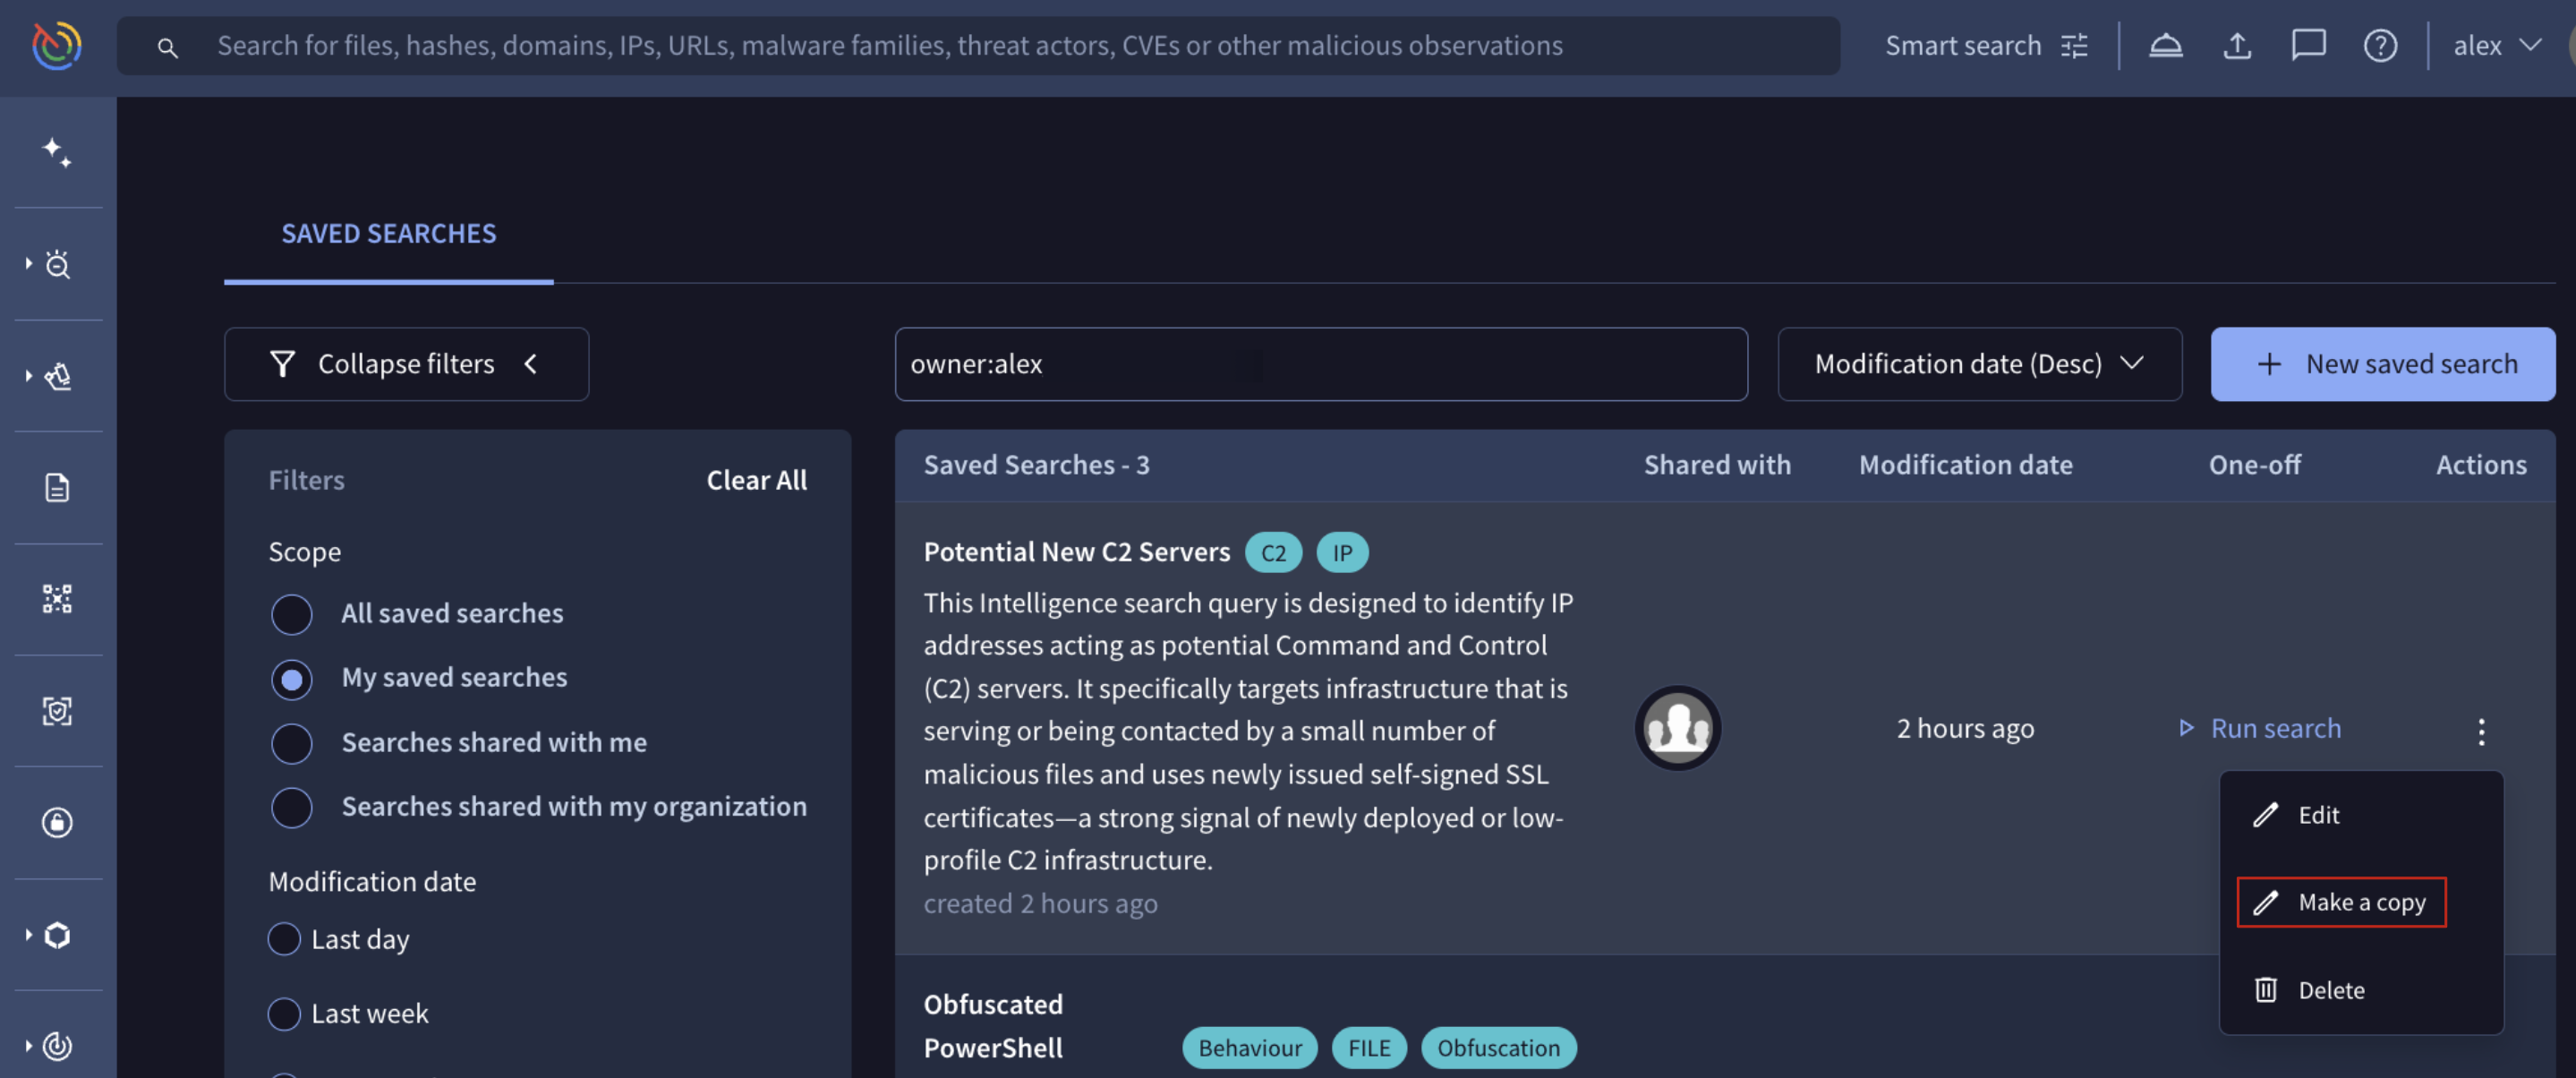
Task: Click the sparkle AI icon in sidebar
Action: (56, 152)
